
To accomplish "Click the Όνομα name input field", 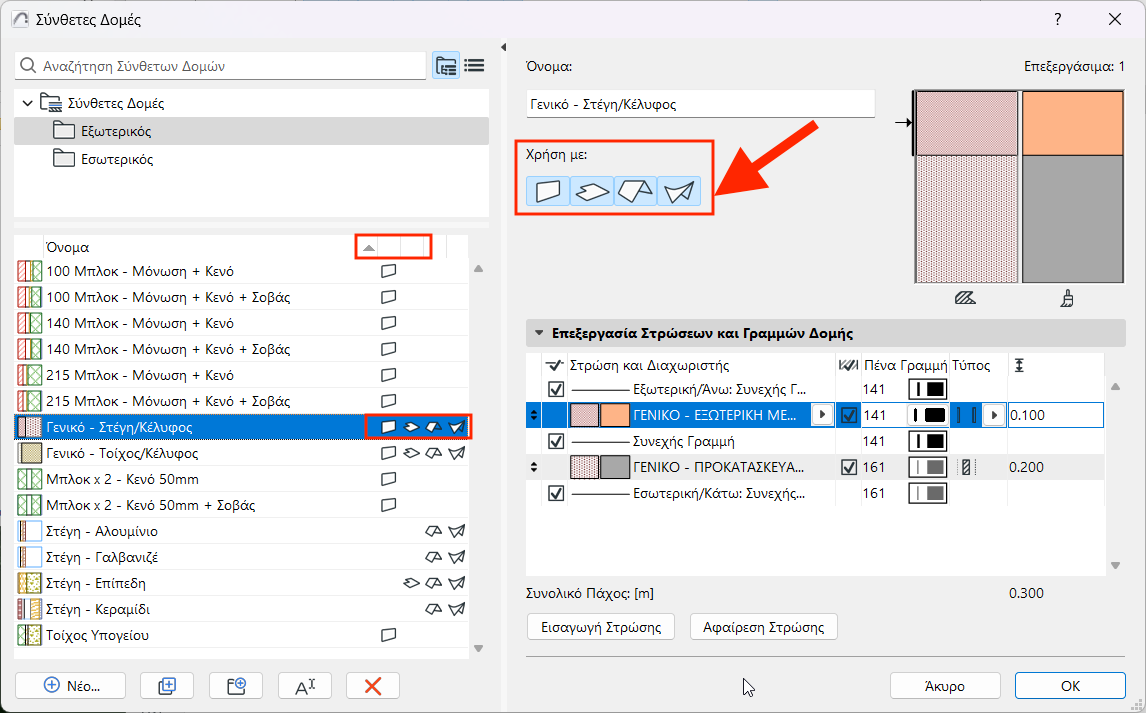I will click(x=700, y=104).
